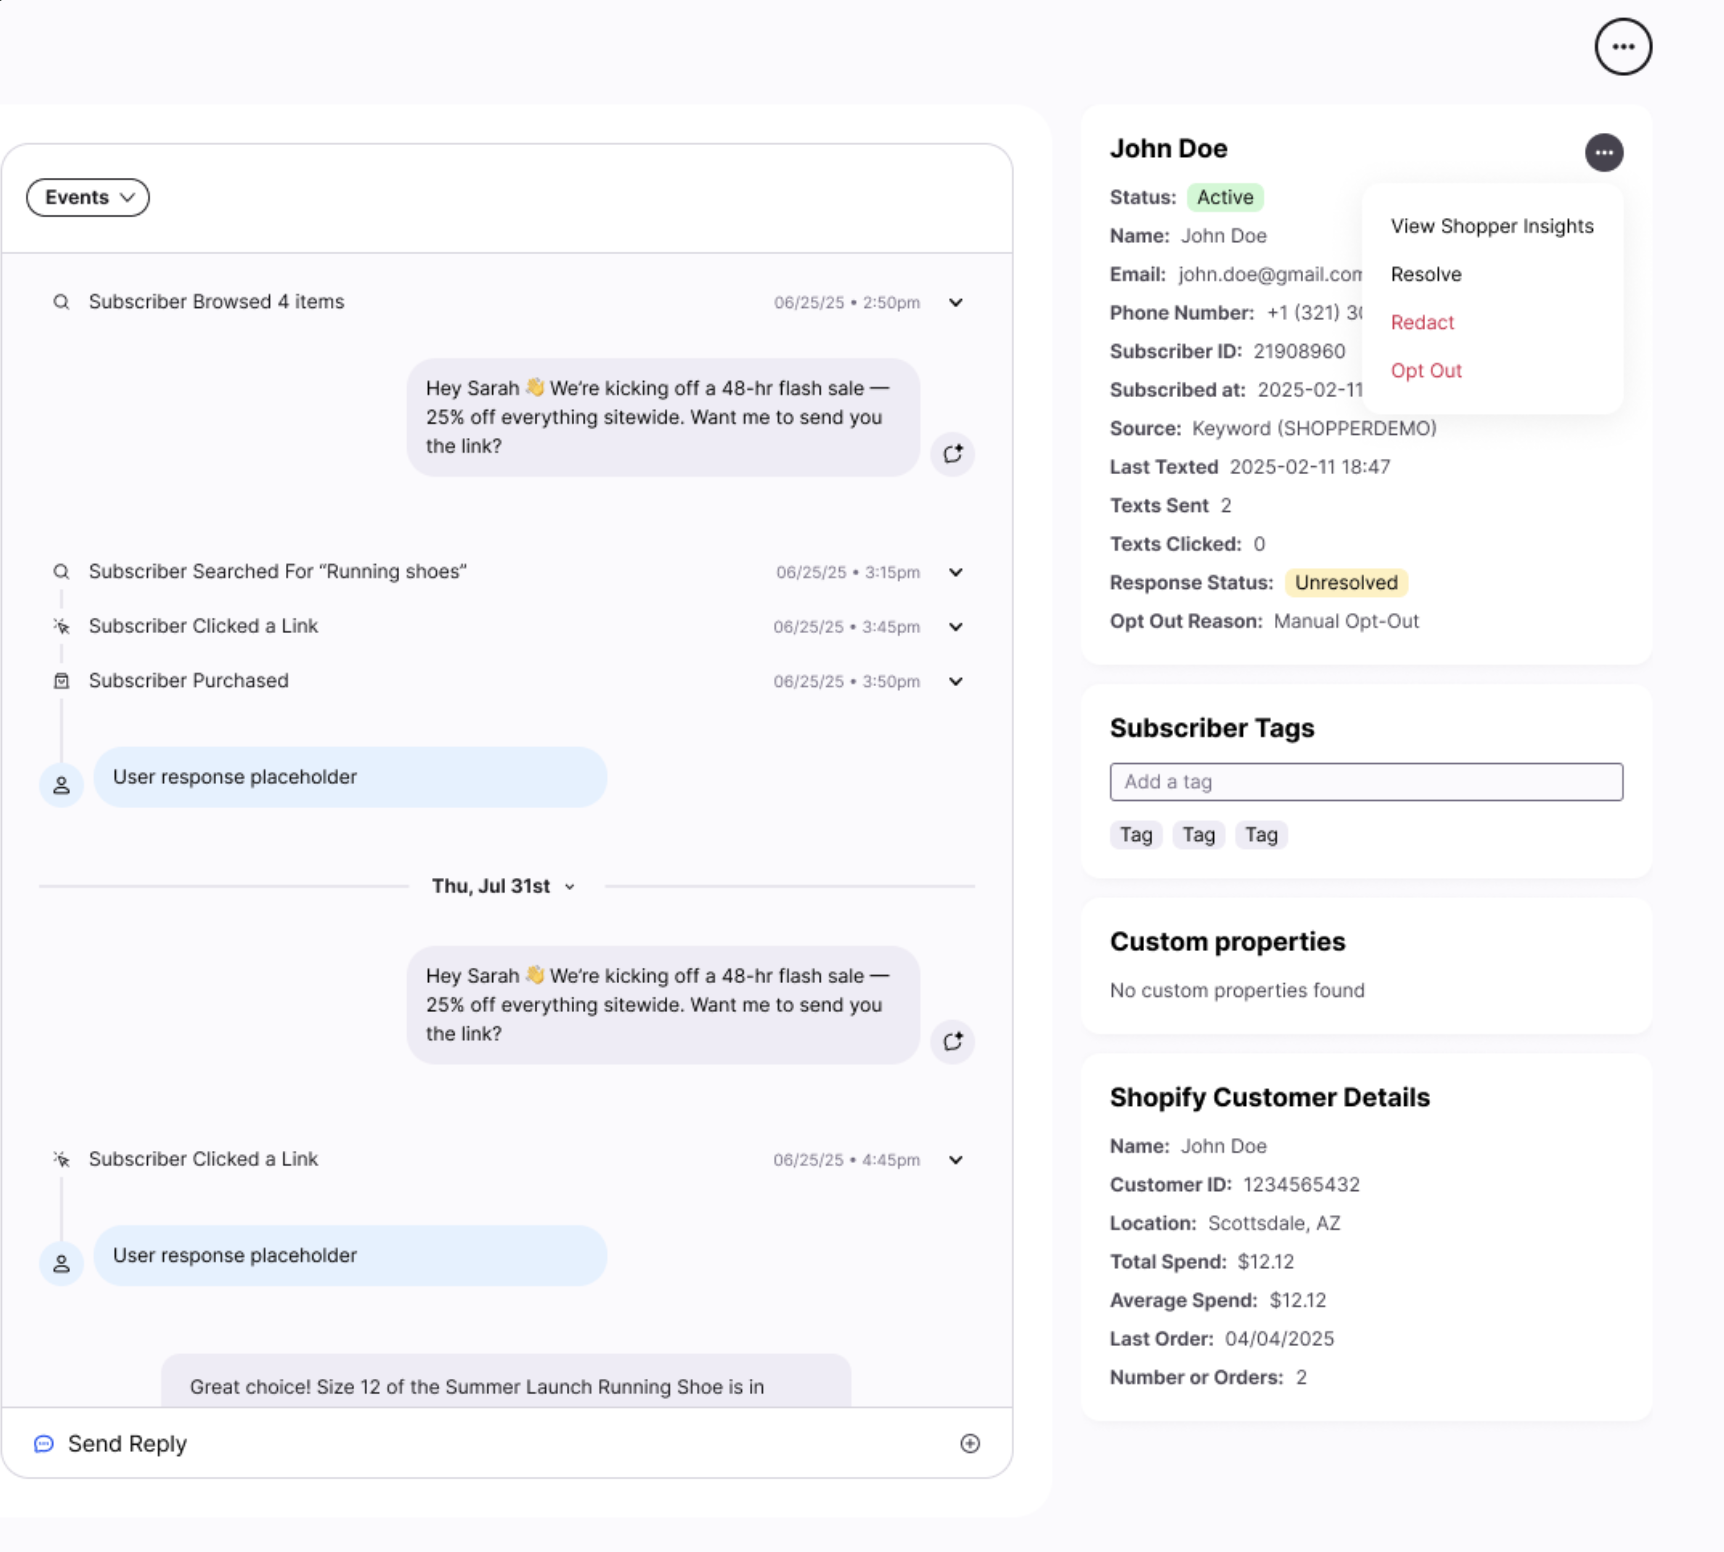
Task: Click regenerate icon beside second flash sale message
Action: pos(952,1042)
